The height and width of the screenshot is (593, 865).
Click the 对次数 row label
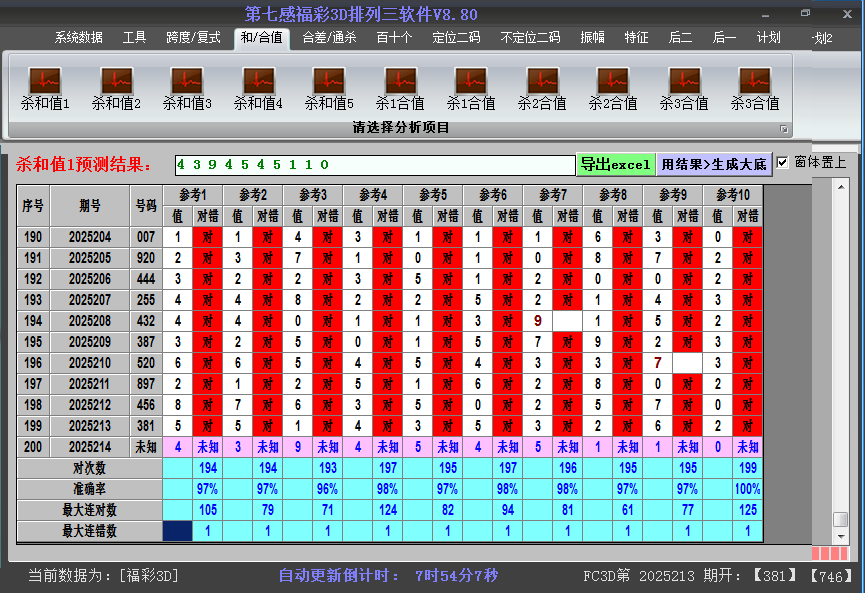[89, 468]
